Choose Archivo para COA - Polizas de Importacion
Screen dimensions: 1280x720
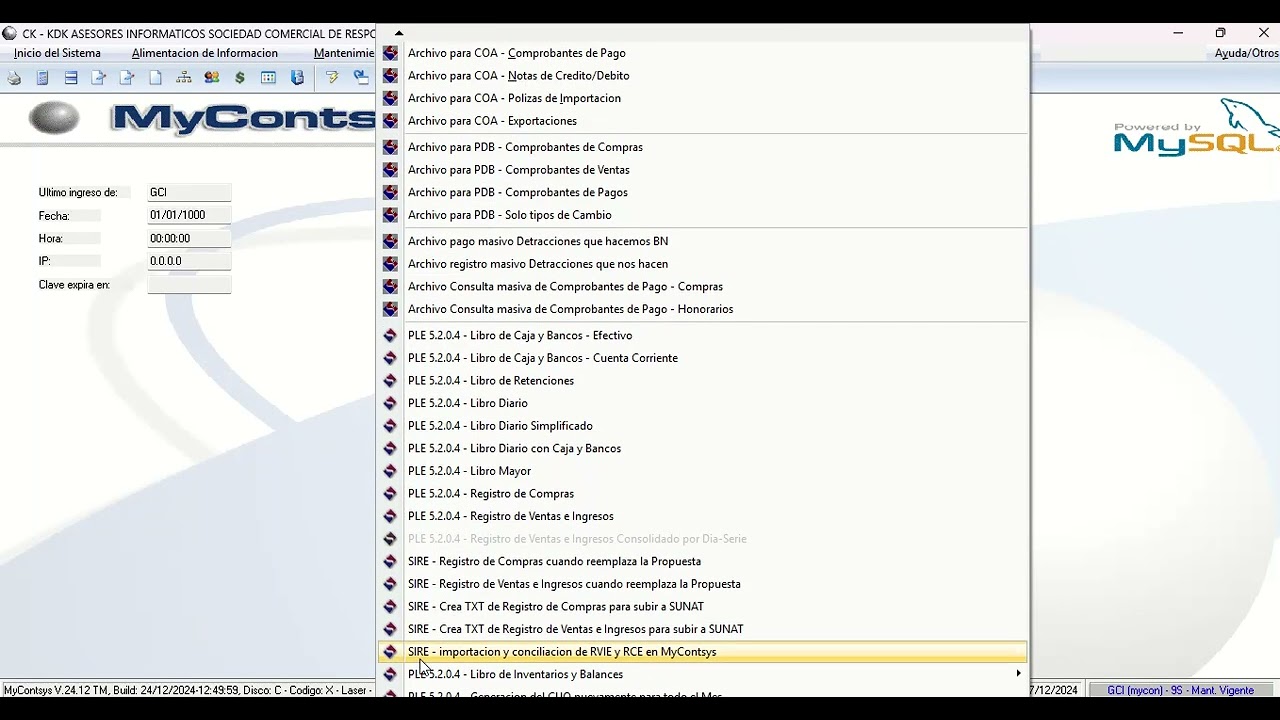click(703, 98)
